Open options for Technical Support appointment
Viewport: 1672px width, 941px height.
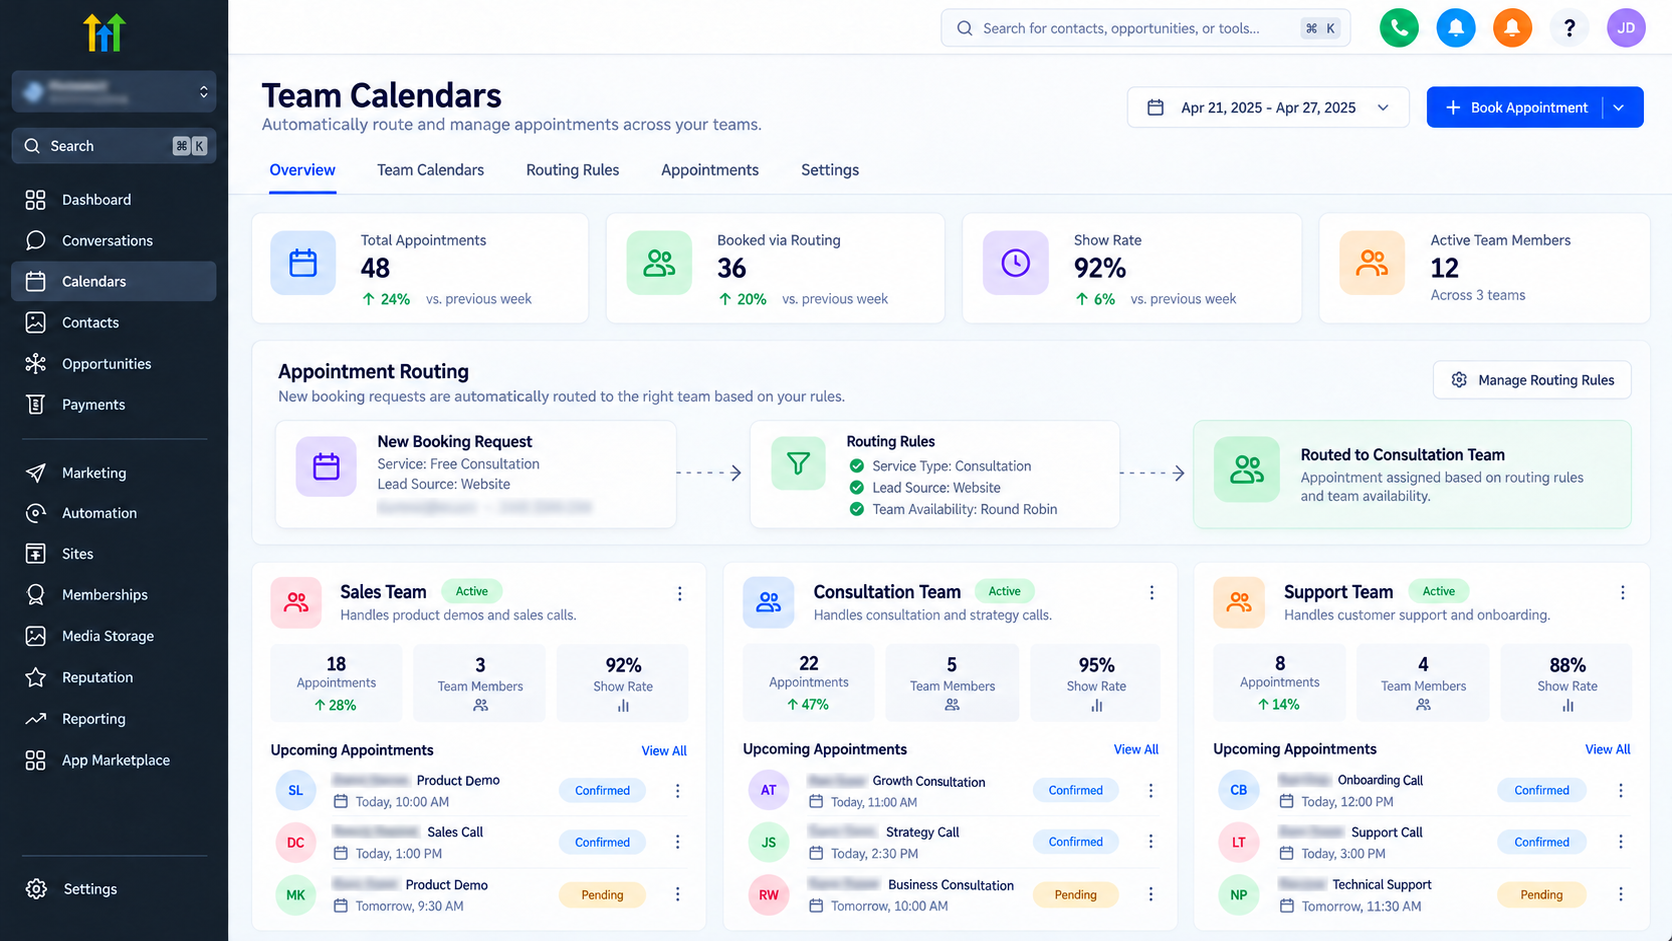pos(1621,894)
